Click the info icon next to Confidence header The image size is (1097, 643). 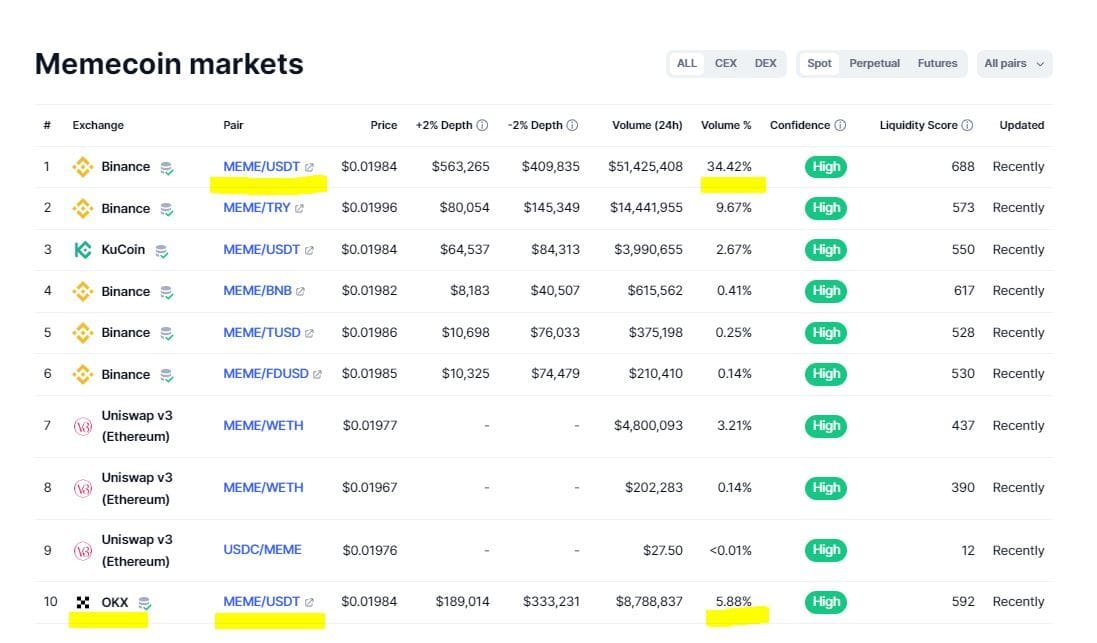click(x=841, y=125)
